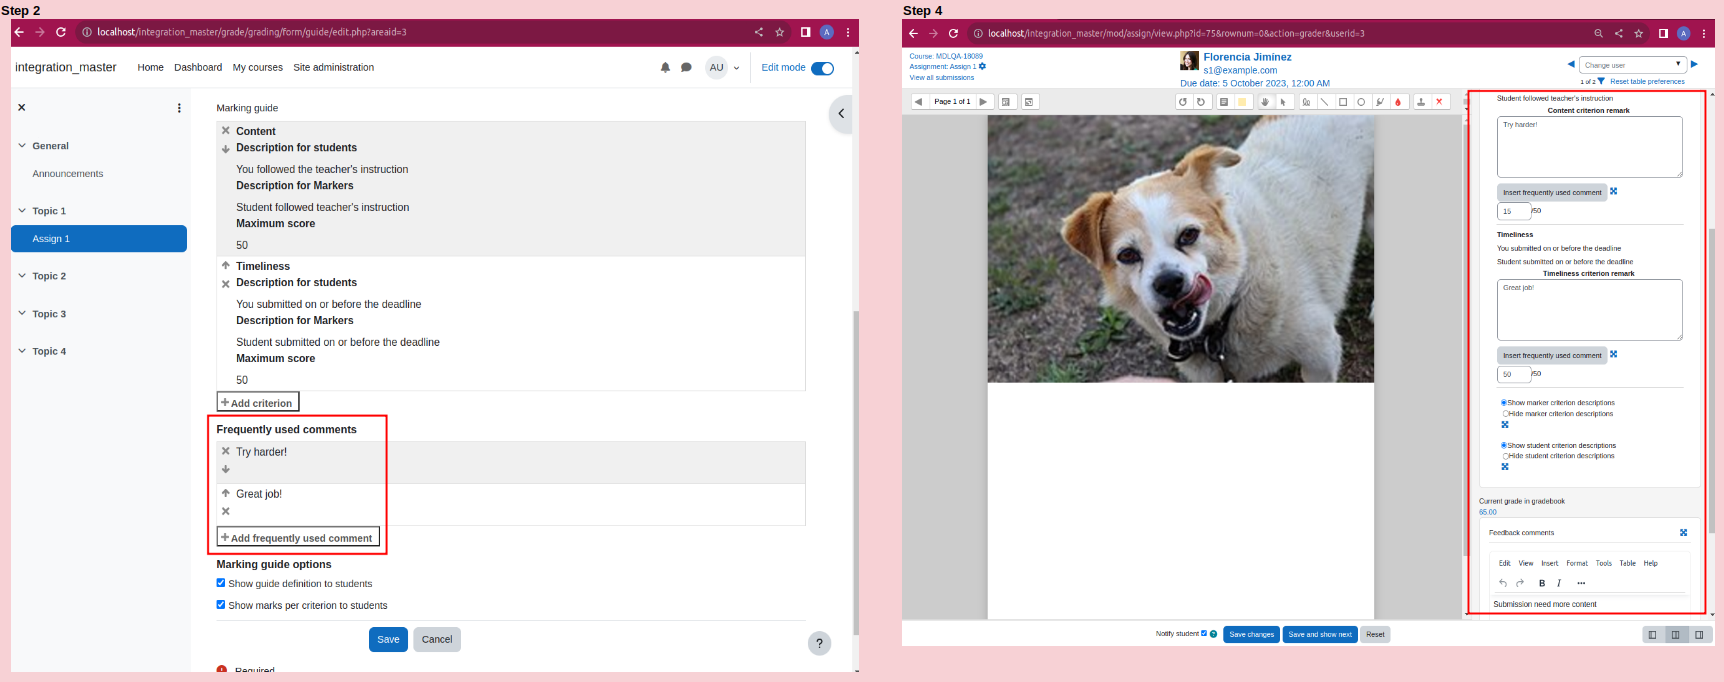
Task: Move 'Great job!' comment up with arrow
Action: 226,493
